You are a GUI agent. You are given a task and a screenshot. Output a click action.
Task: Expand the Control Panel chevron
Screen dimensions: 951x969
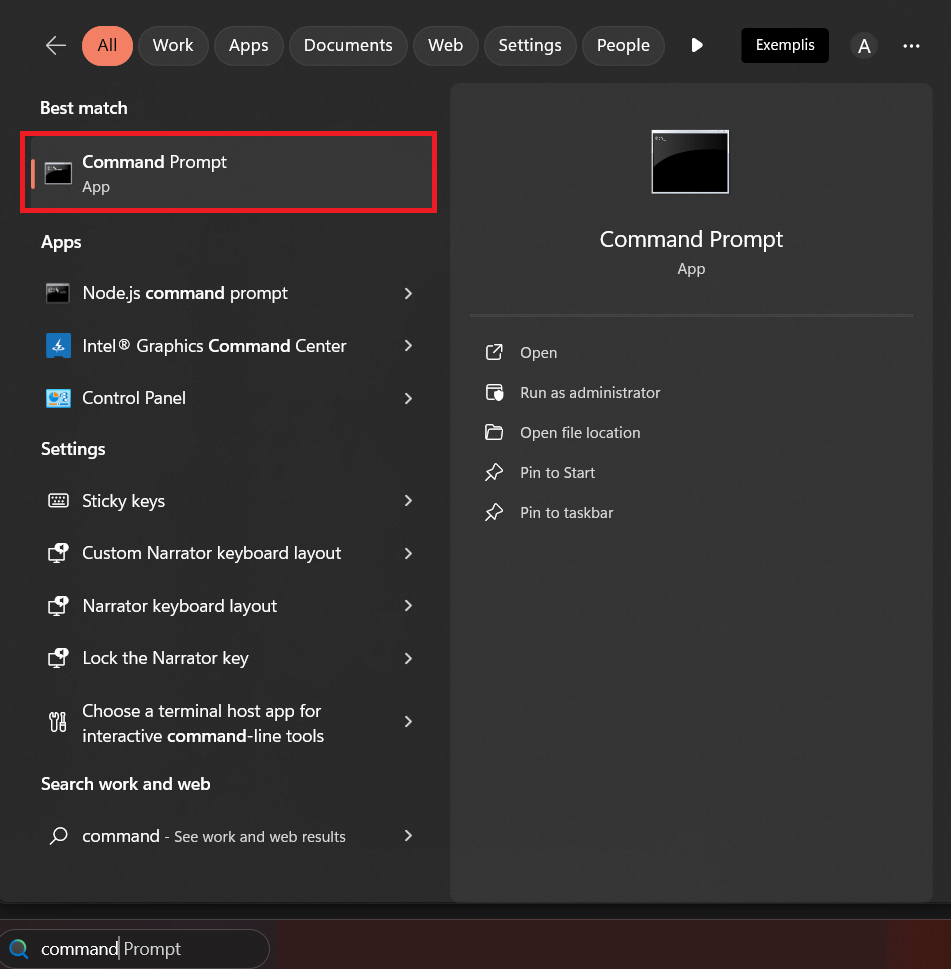pyautogui.click(x=408, y=399)
